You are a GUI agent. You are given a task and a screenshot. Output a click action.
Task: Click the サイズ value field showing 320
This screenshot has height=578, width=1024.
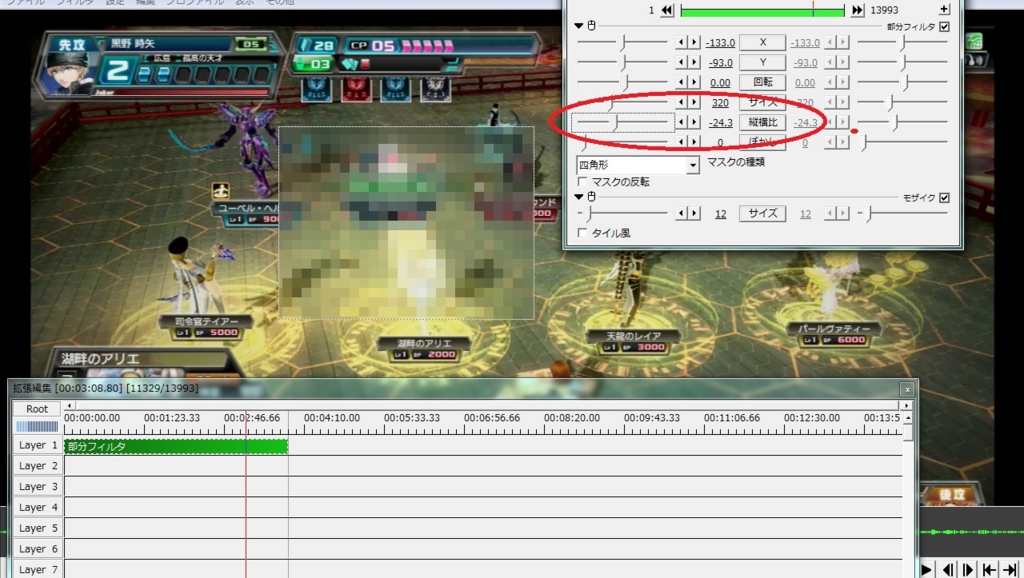pyautogui.click(x=720, y=103)
